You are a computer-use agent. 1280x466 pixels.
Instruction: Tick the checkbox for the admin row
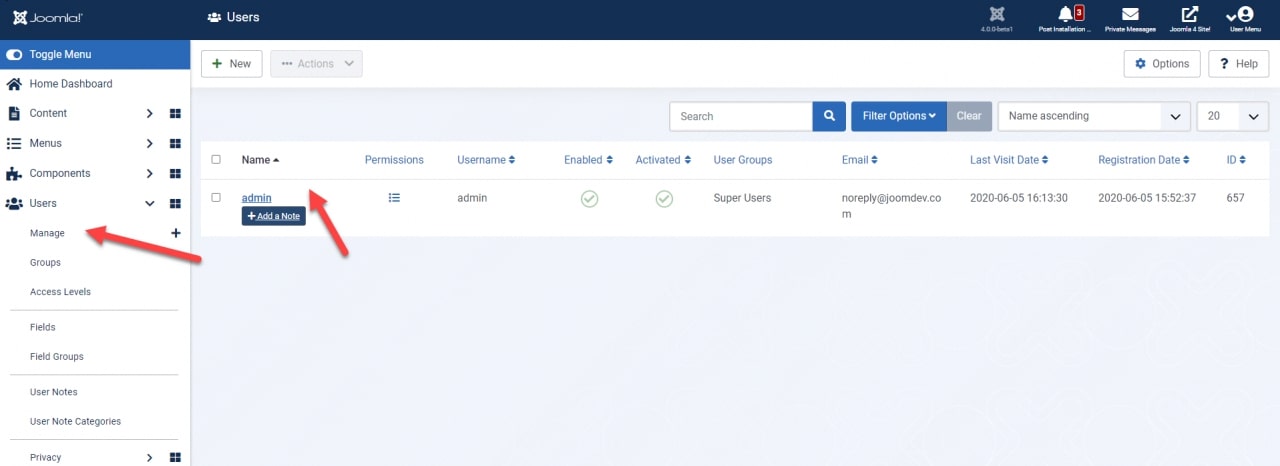pos(216,198)
